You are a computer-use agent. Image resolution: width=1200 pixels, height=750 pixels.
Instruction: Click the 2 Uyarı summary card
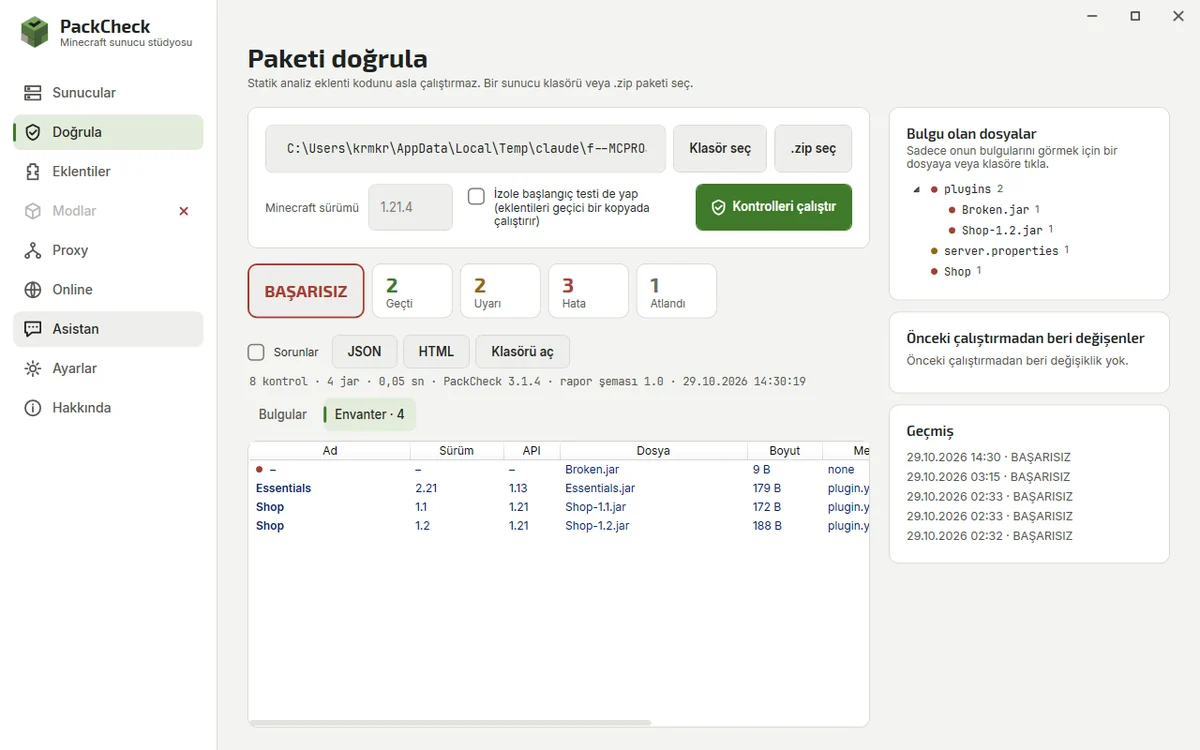500,292
